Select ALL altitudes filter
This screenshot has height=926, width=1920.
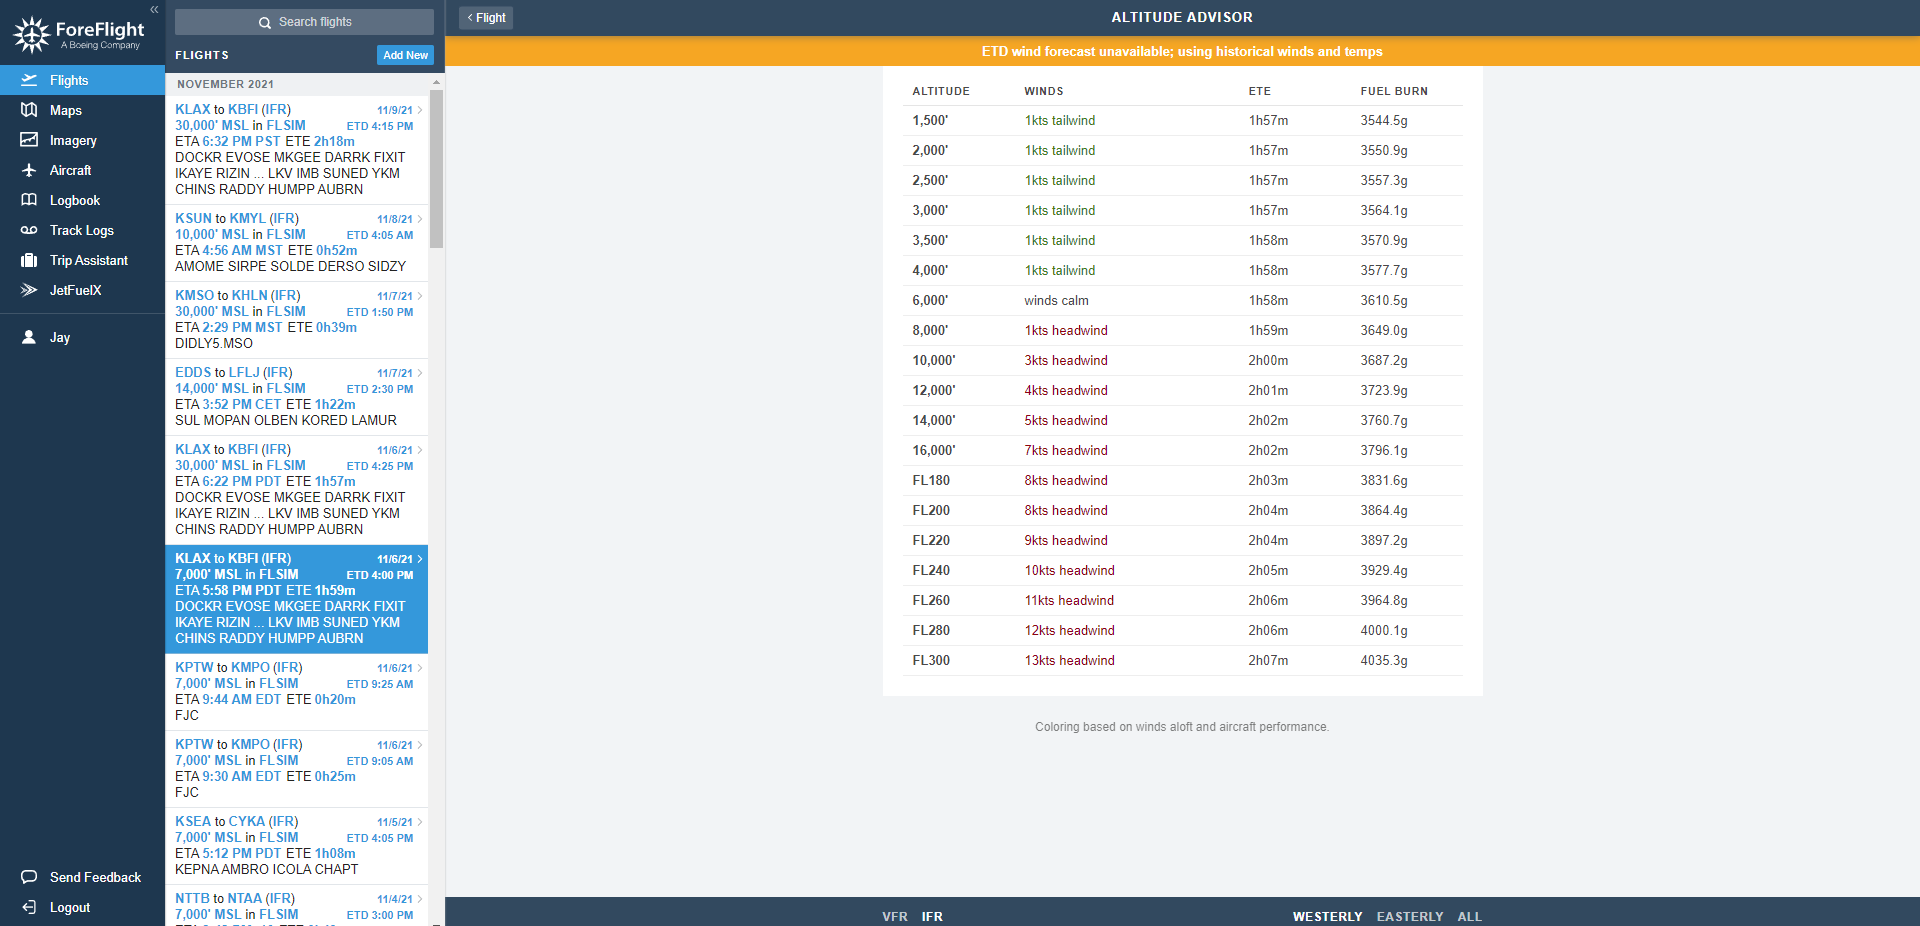point(1469,916)
